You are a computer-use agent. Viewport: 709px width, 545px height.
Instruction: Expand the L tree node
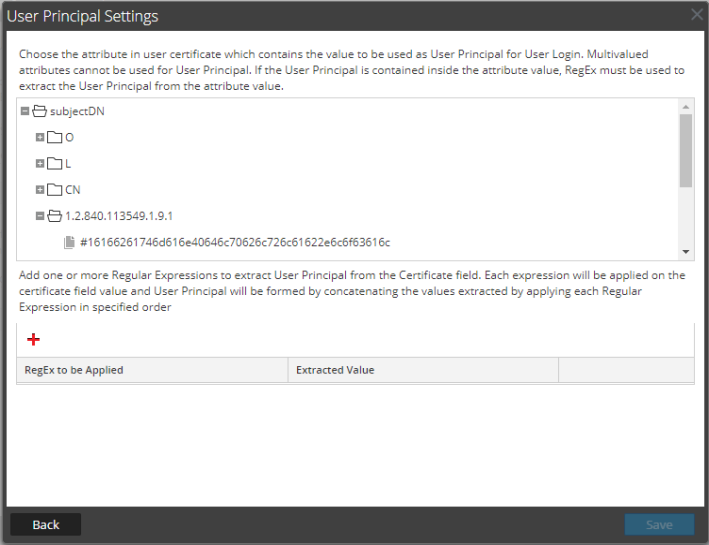pos(40,163)
